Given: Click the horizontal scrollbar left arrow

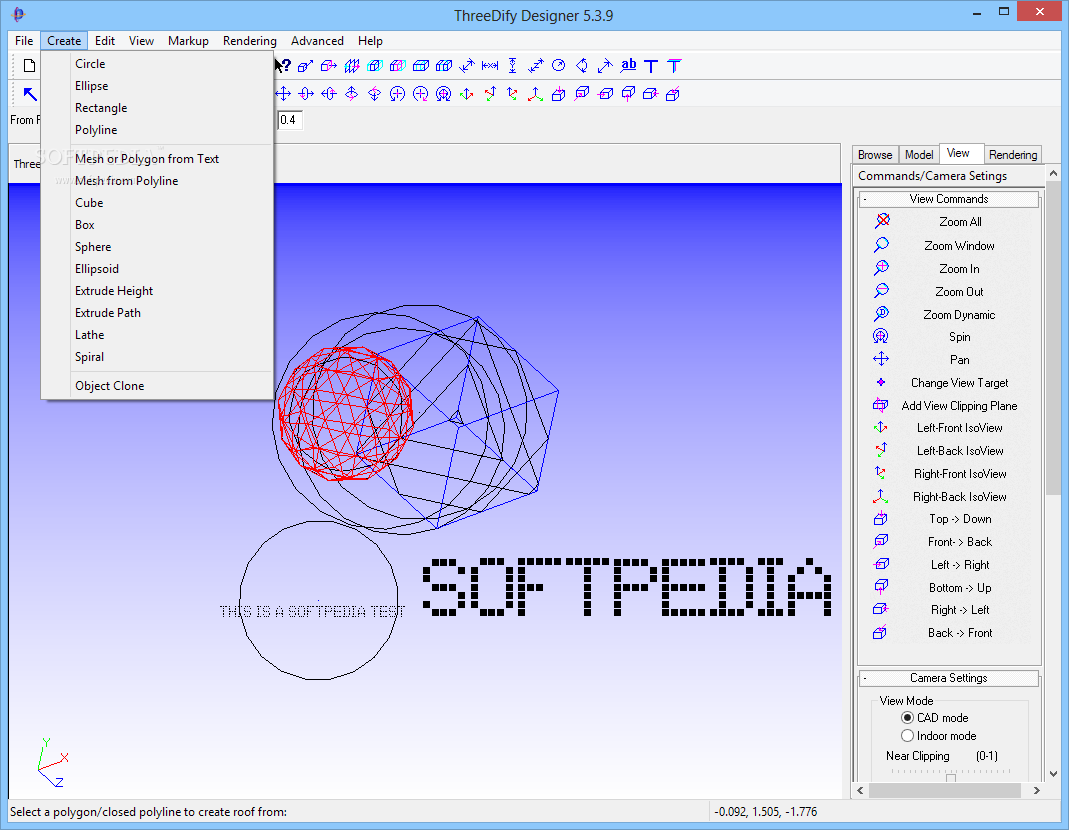Looking at the screenshot, I should pyautogui.click(x=860, y=790).
